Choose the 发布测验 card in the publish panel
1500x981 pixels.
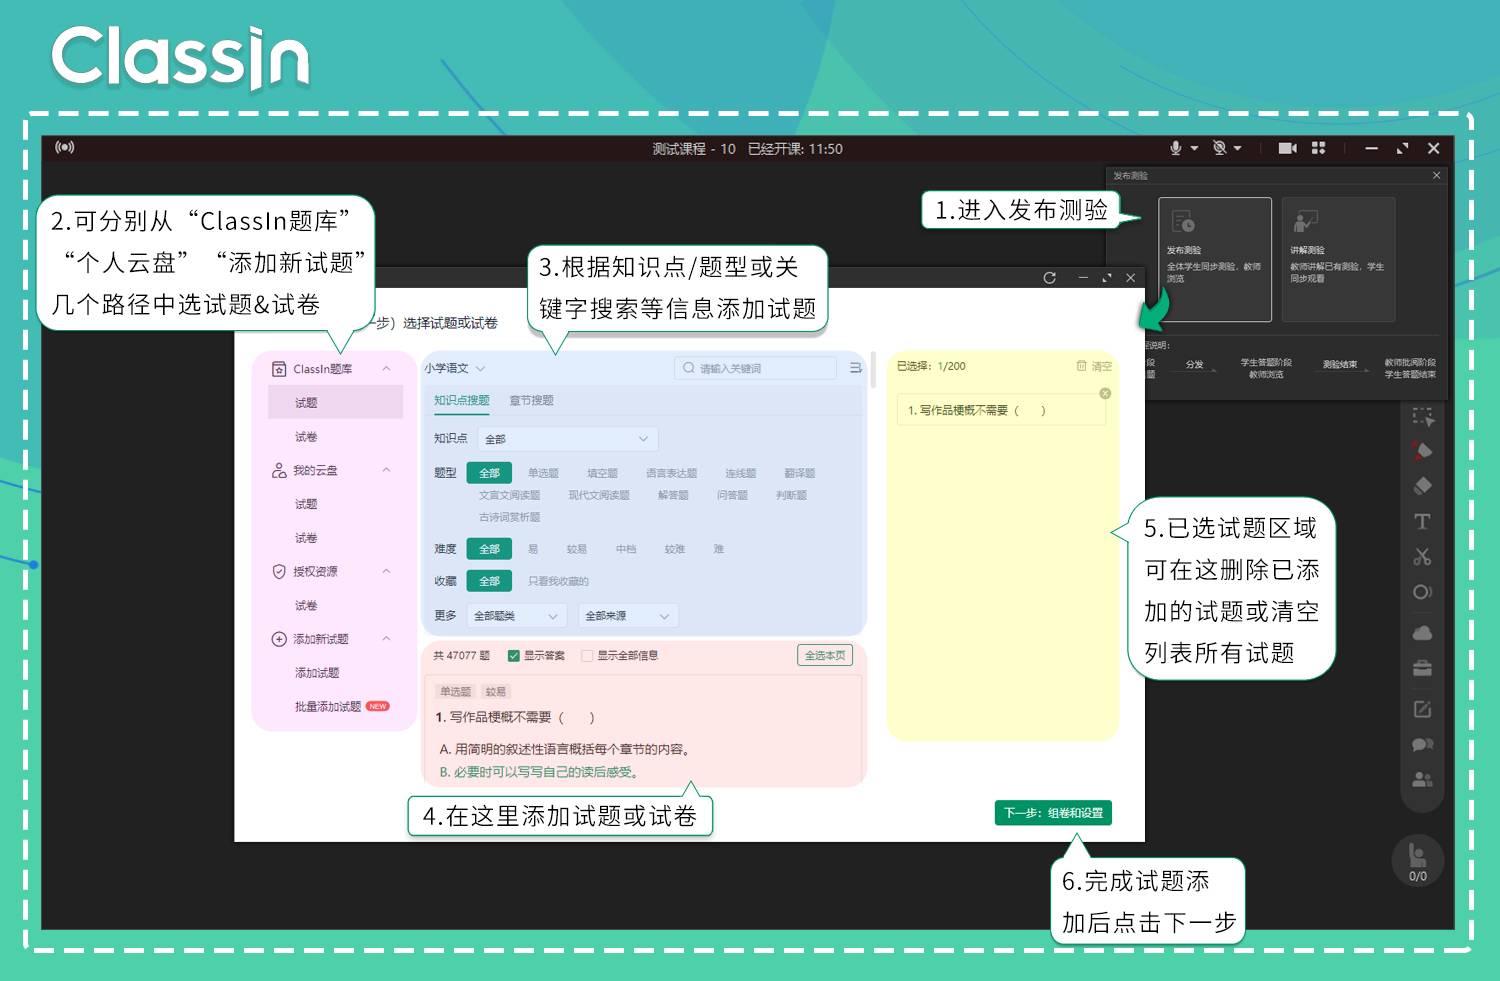[x=1215, y=259]
